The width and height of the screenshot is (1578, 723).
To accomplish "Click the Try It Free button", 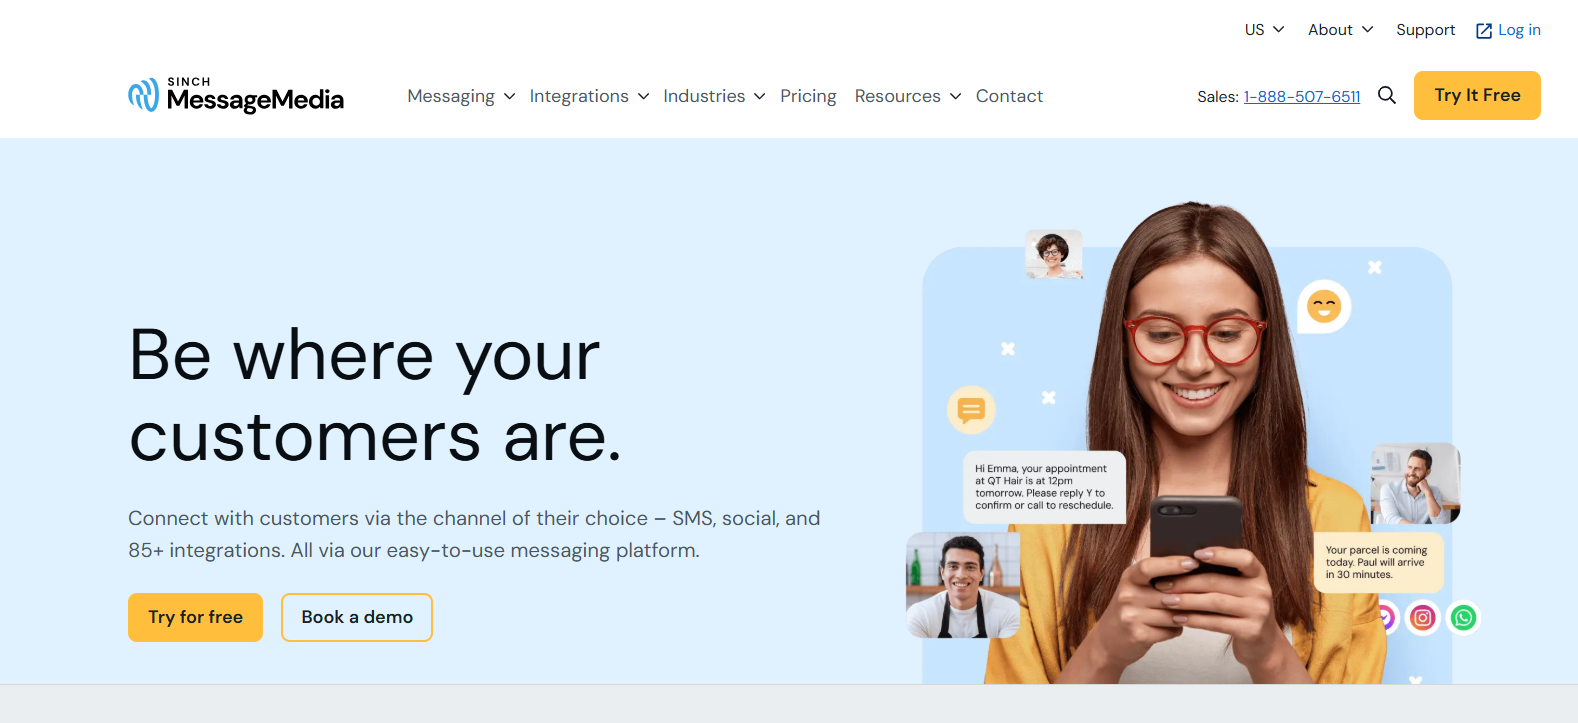I will pos(1477,95).
